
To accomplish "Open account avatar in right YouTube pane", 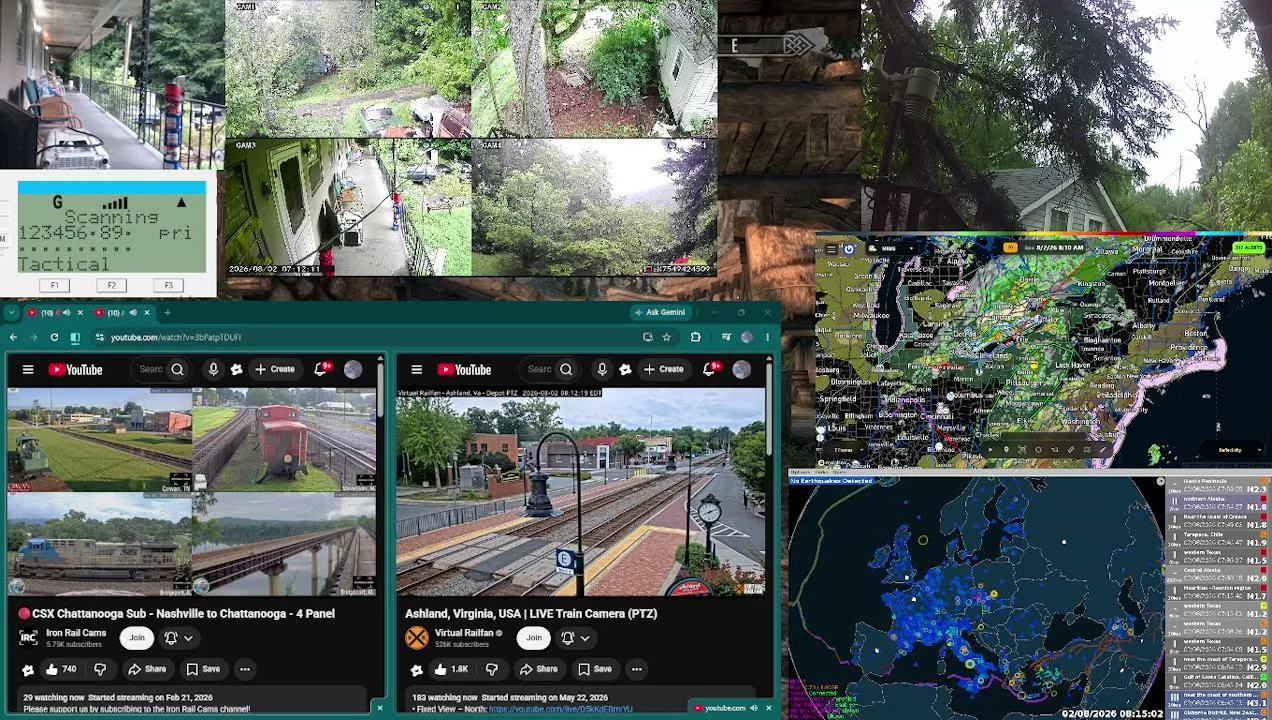I will click(x=742, y=370).
